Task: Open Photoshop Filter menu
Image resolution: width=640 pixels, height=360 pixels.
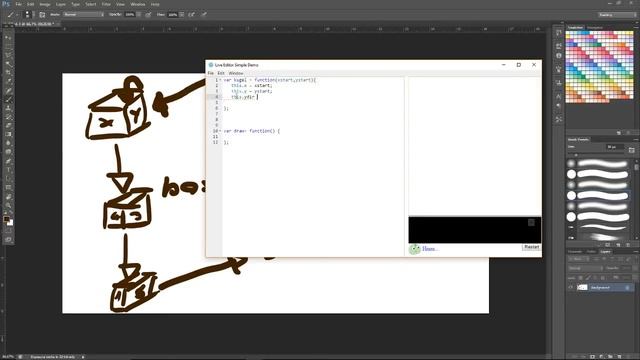Action: [106, 4]
